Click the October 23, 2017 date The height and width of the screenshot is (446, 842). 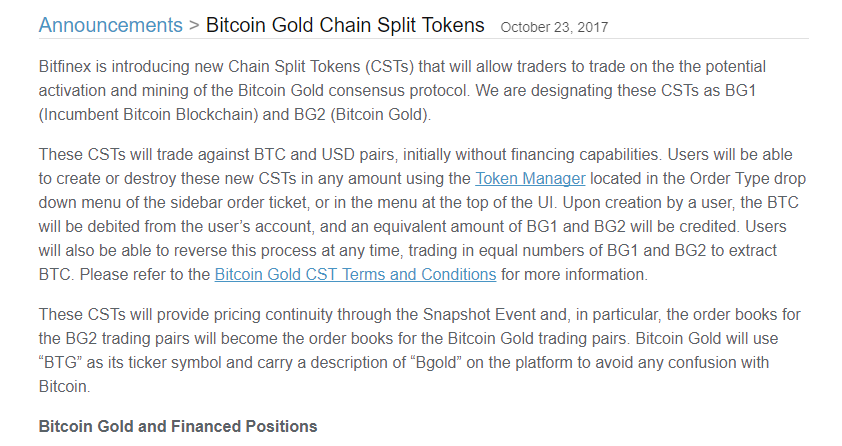(553, 27)
